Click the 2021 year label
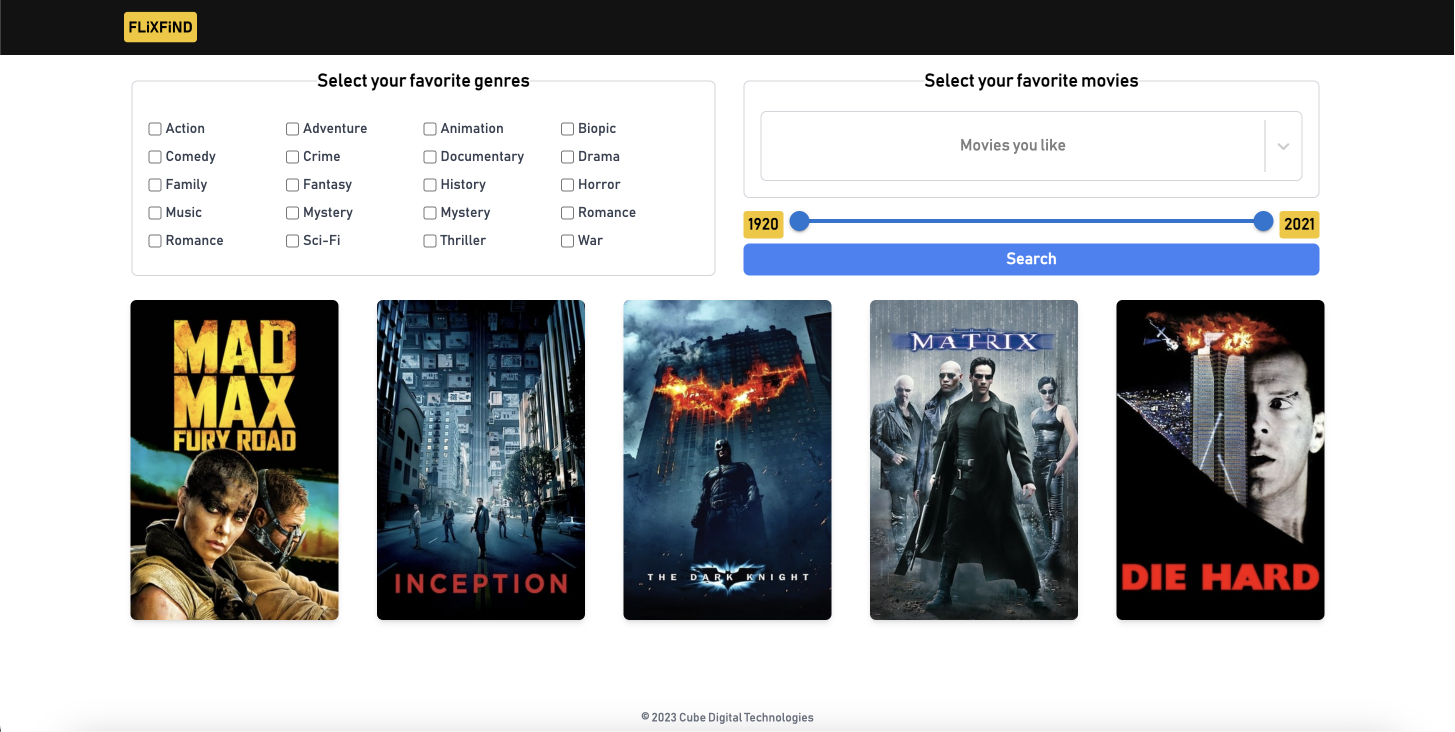Image resolution: width=1455 pixels, height=732 pixels. click(x=1299, y=224)
